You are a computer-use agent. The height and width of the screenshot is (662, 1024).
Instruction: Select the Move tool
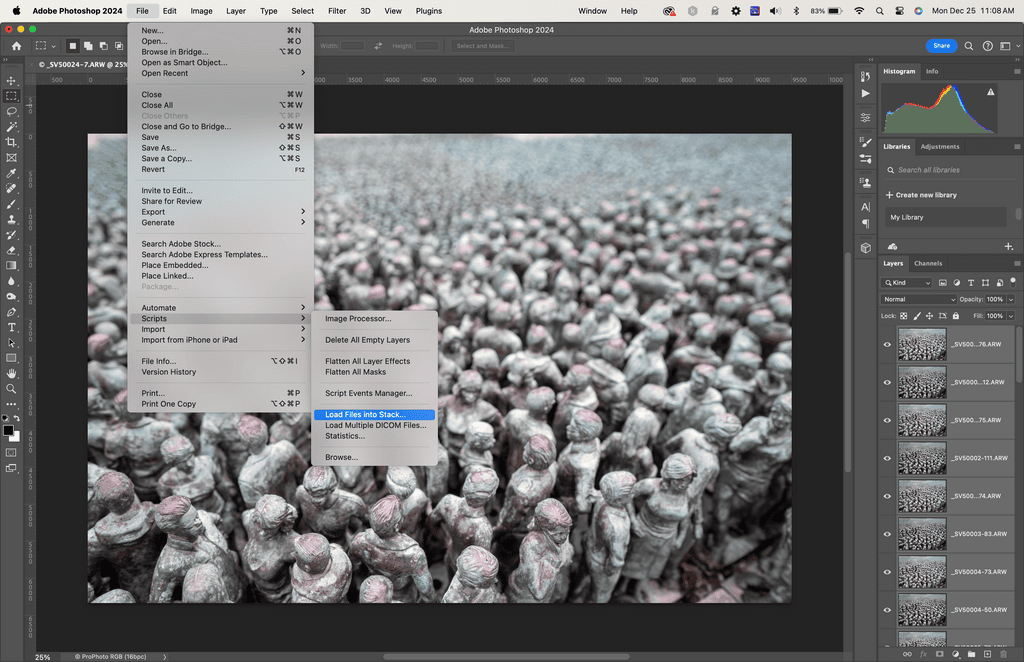coord(11,80)
